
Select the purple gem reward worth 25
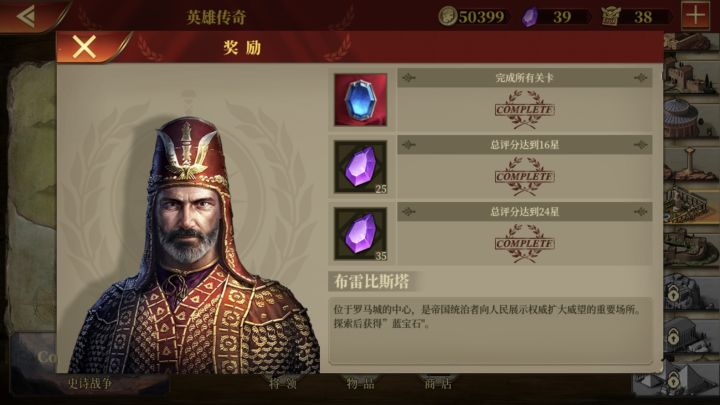click(x=360, y=167)
